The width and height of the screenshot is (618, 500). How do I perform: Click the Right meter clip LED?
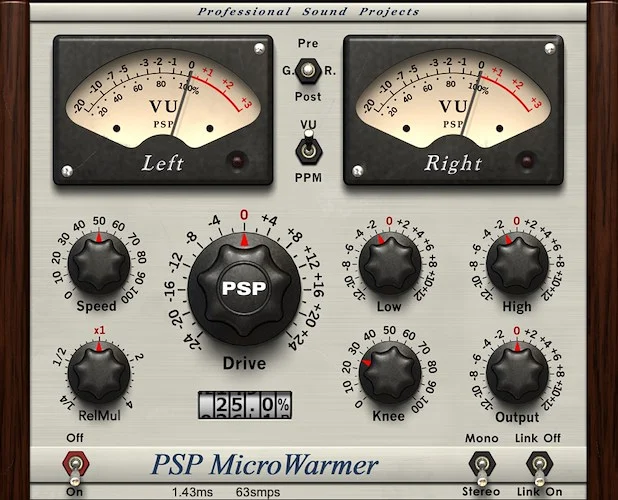point(527,161)
